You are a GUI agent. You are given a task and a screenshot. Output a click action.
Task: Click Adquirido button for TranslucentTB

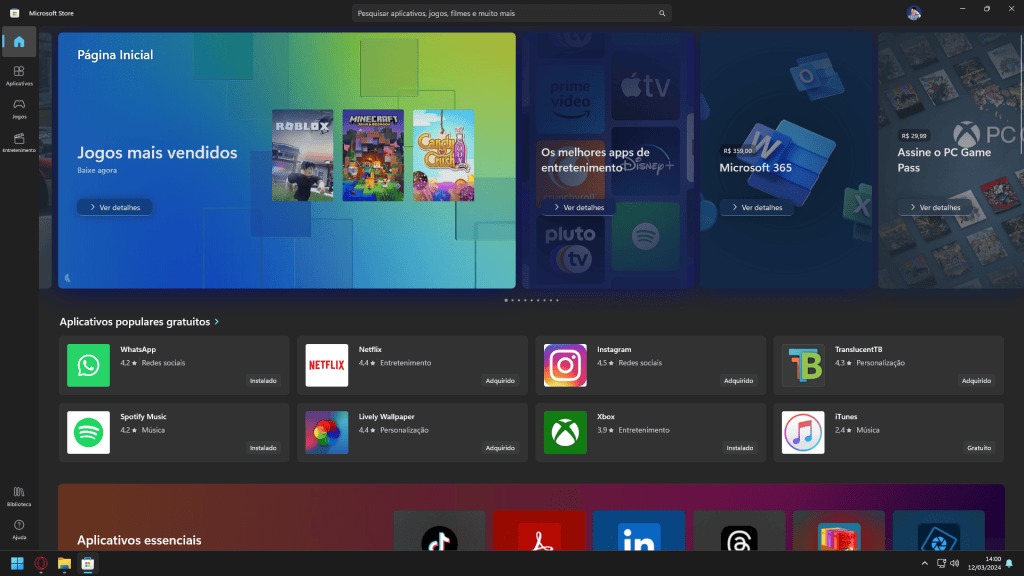pyautogui.click(x=976, y=381)
